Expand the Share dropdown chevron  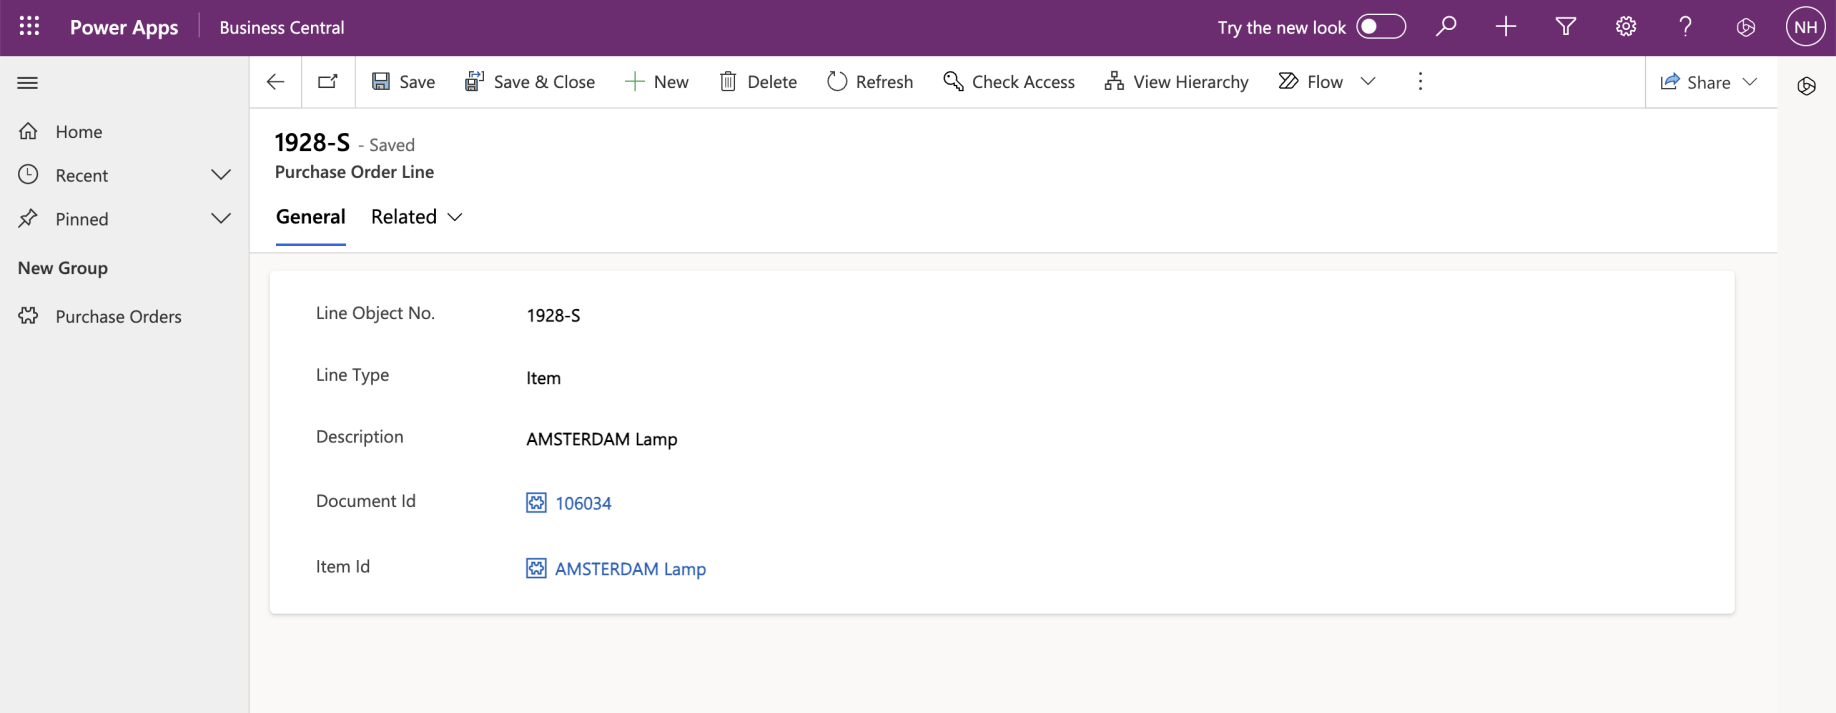coord(1750,82)
